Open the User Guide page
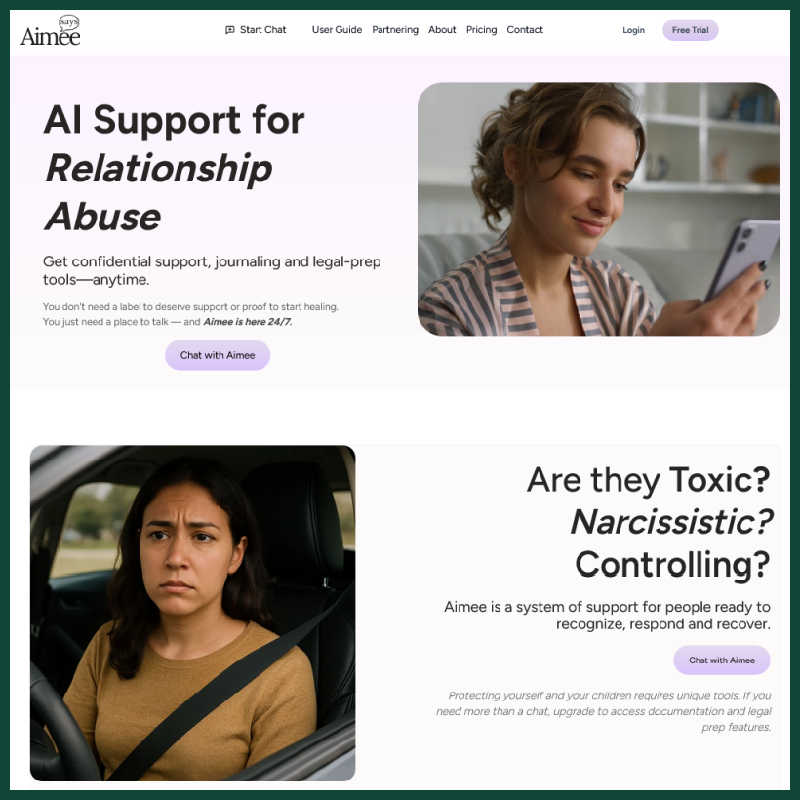This screenshot has width=800, height=800. [x=337, y=30]
